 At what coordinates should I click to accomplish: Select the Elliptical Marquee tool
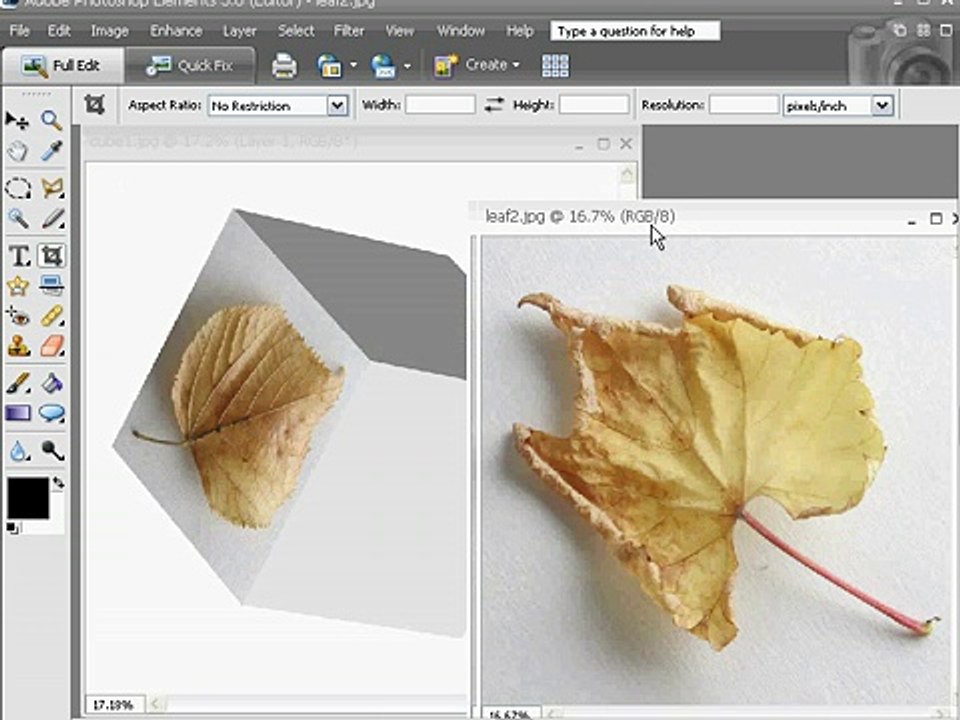point(18,188)
